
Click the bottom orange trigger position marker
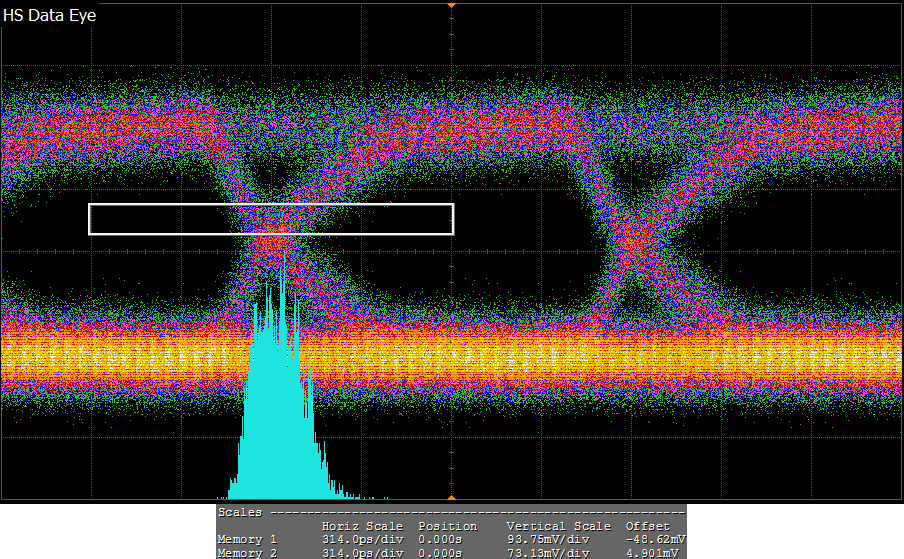point(451,496)
